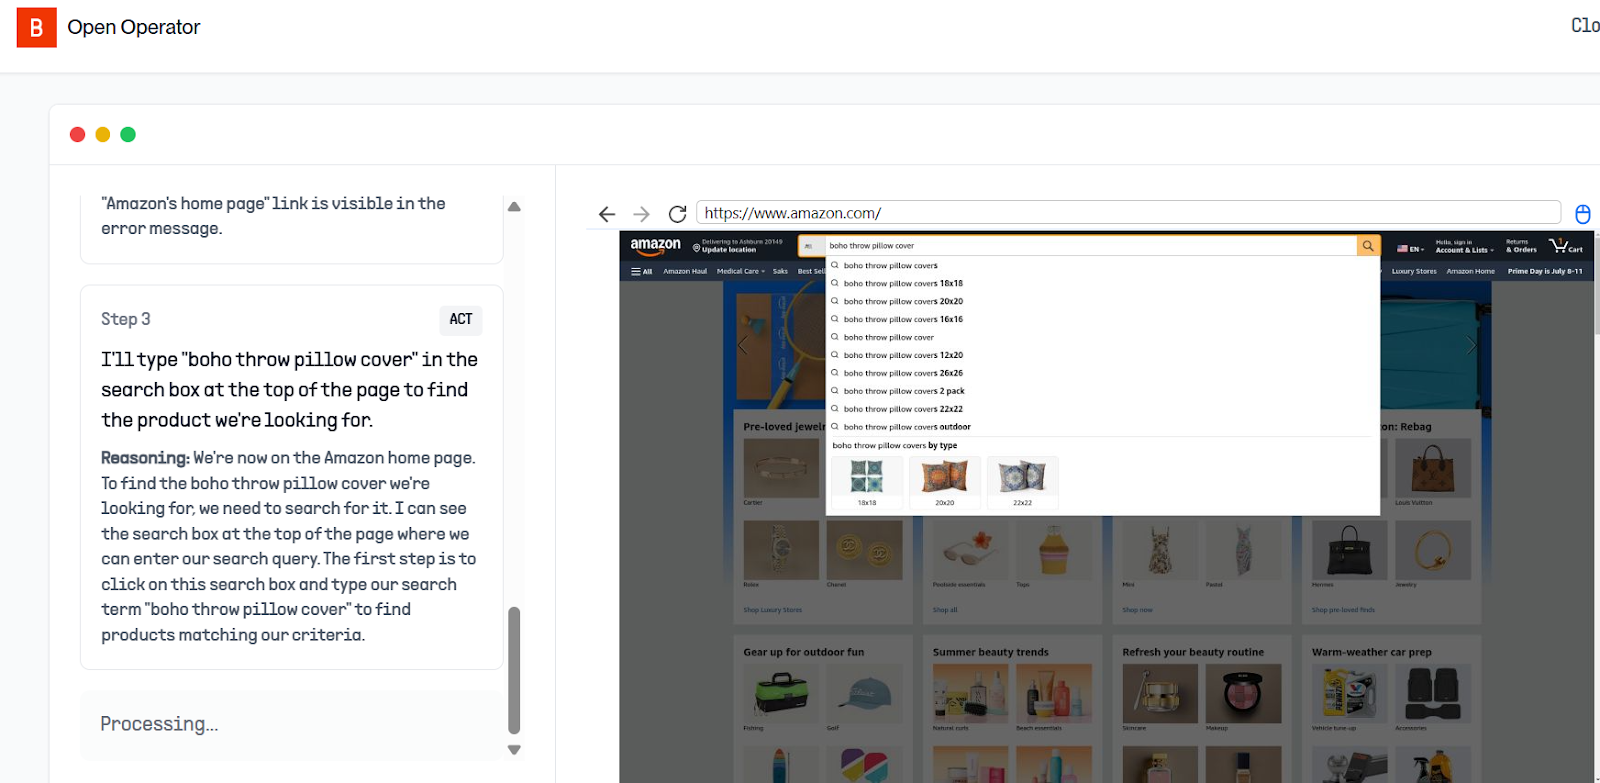1600x783 pixels.
Task: Open the Amazon cart icon
Action: (1565, 246)
